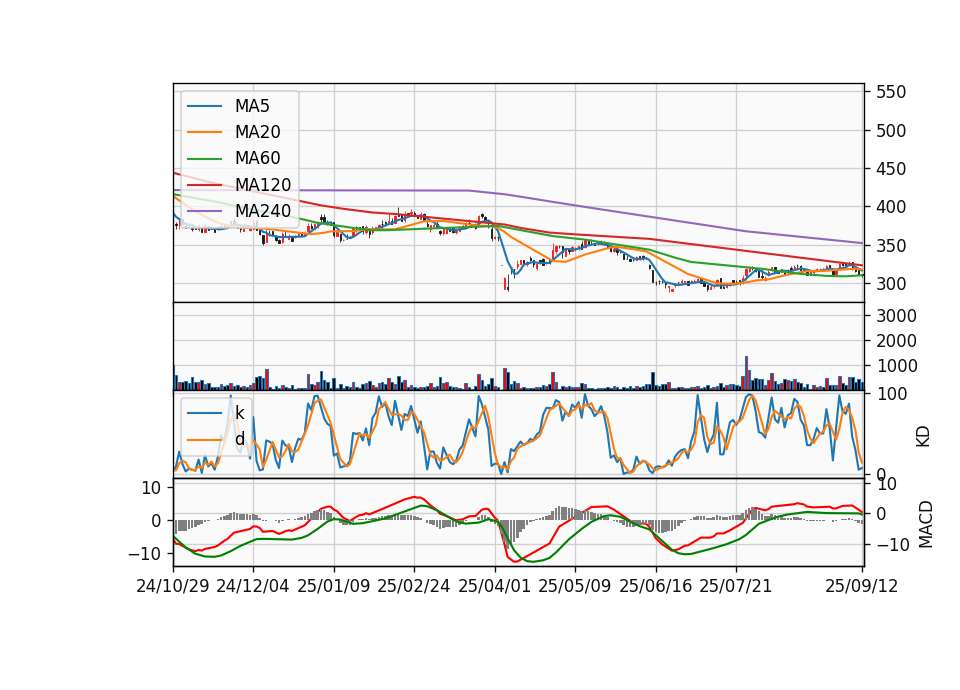Click the blue MA5 legend line swatch
The image size is (960, 690).
pyautogui.click(x=204, y=106)
